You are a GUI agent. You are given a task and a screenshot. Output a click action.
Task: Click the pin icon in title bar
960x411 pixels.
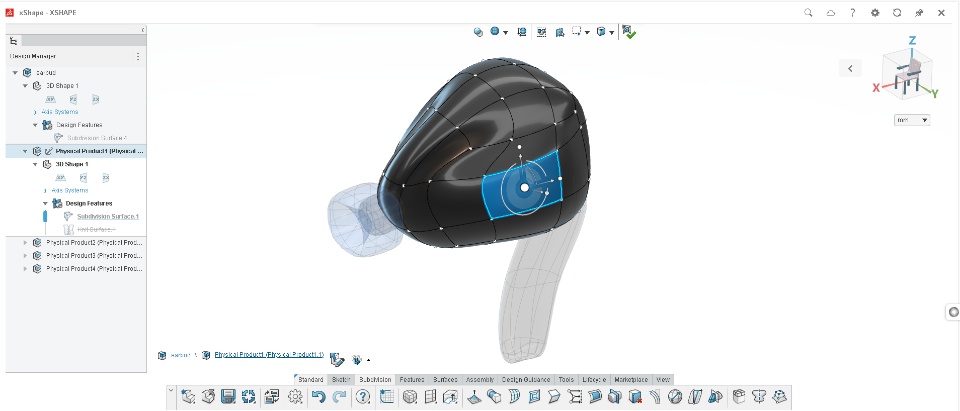pyautogui.click(x=919, y=12)
